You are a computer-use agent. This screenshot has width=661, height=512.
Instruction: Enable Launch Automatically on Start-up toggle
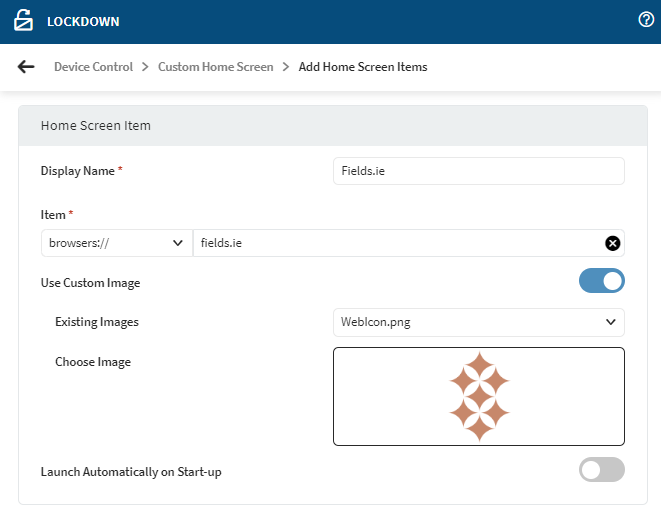(601, 470)
